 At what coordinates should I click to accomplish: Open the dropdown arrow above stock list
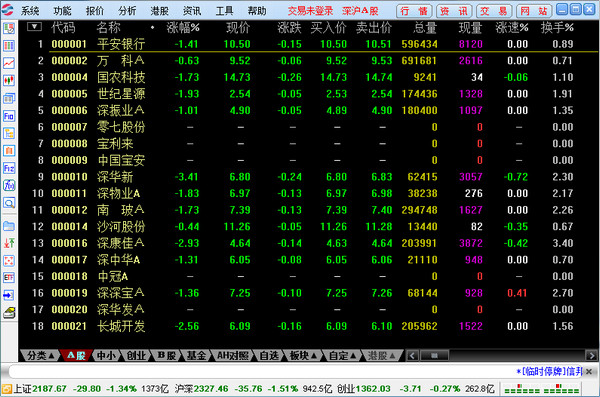tap(34, 27)
